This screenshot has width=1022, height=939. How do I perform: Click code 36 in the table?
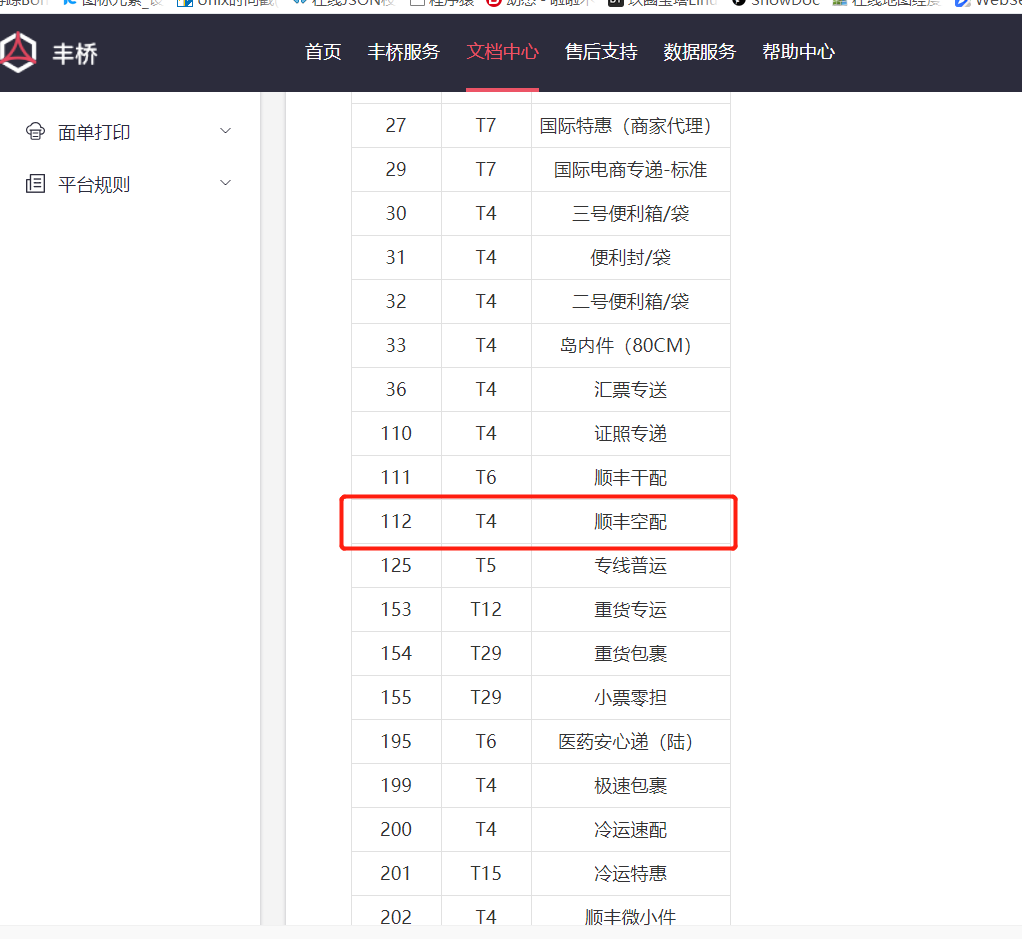tap(396, 389)
